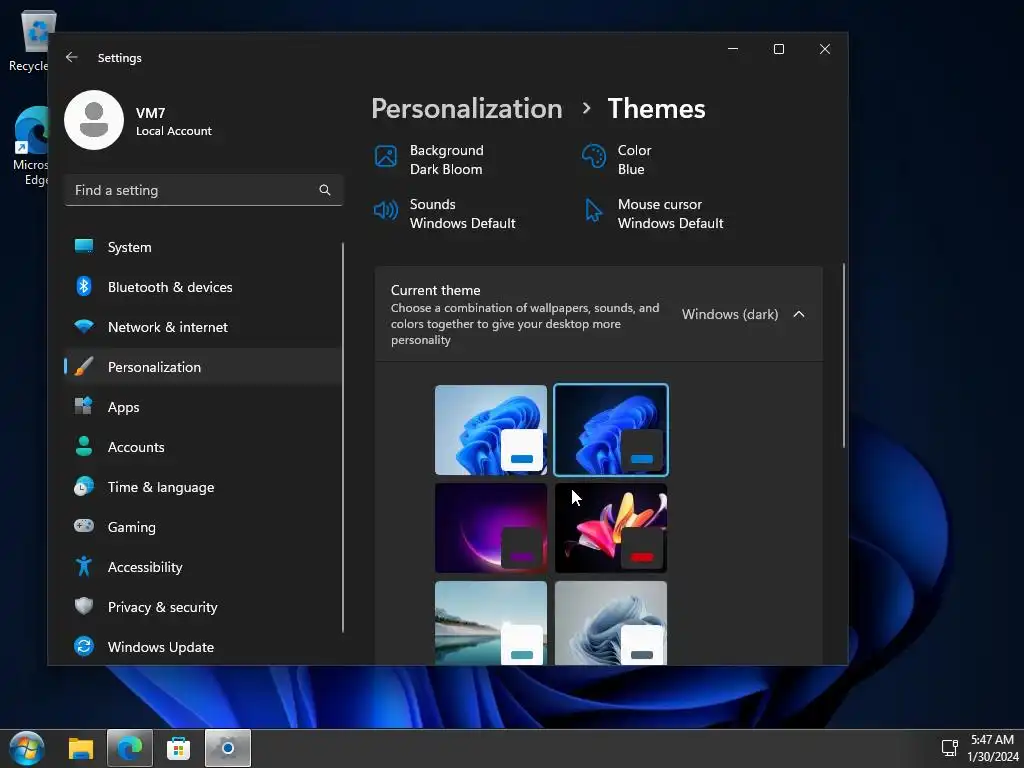Viewport: 1024px width, 768px height.
Task: Select the lake Sunrise theme thumbnail
Action: click(491, 623)
